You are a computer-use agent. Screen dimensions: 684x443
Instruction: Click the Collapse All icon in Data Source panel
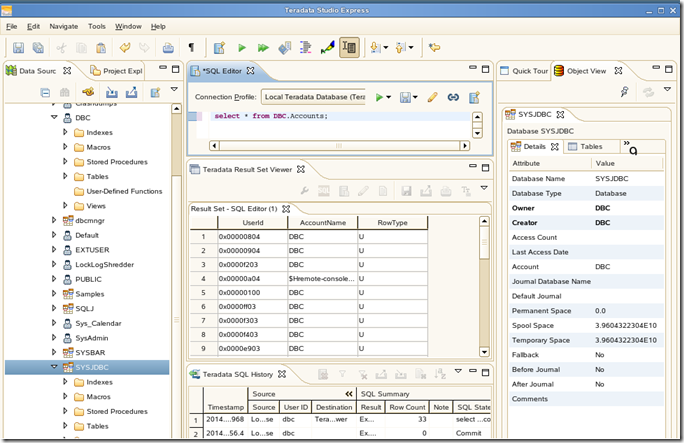point(46,92)
